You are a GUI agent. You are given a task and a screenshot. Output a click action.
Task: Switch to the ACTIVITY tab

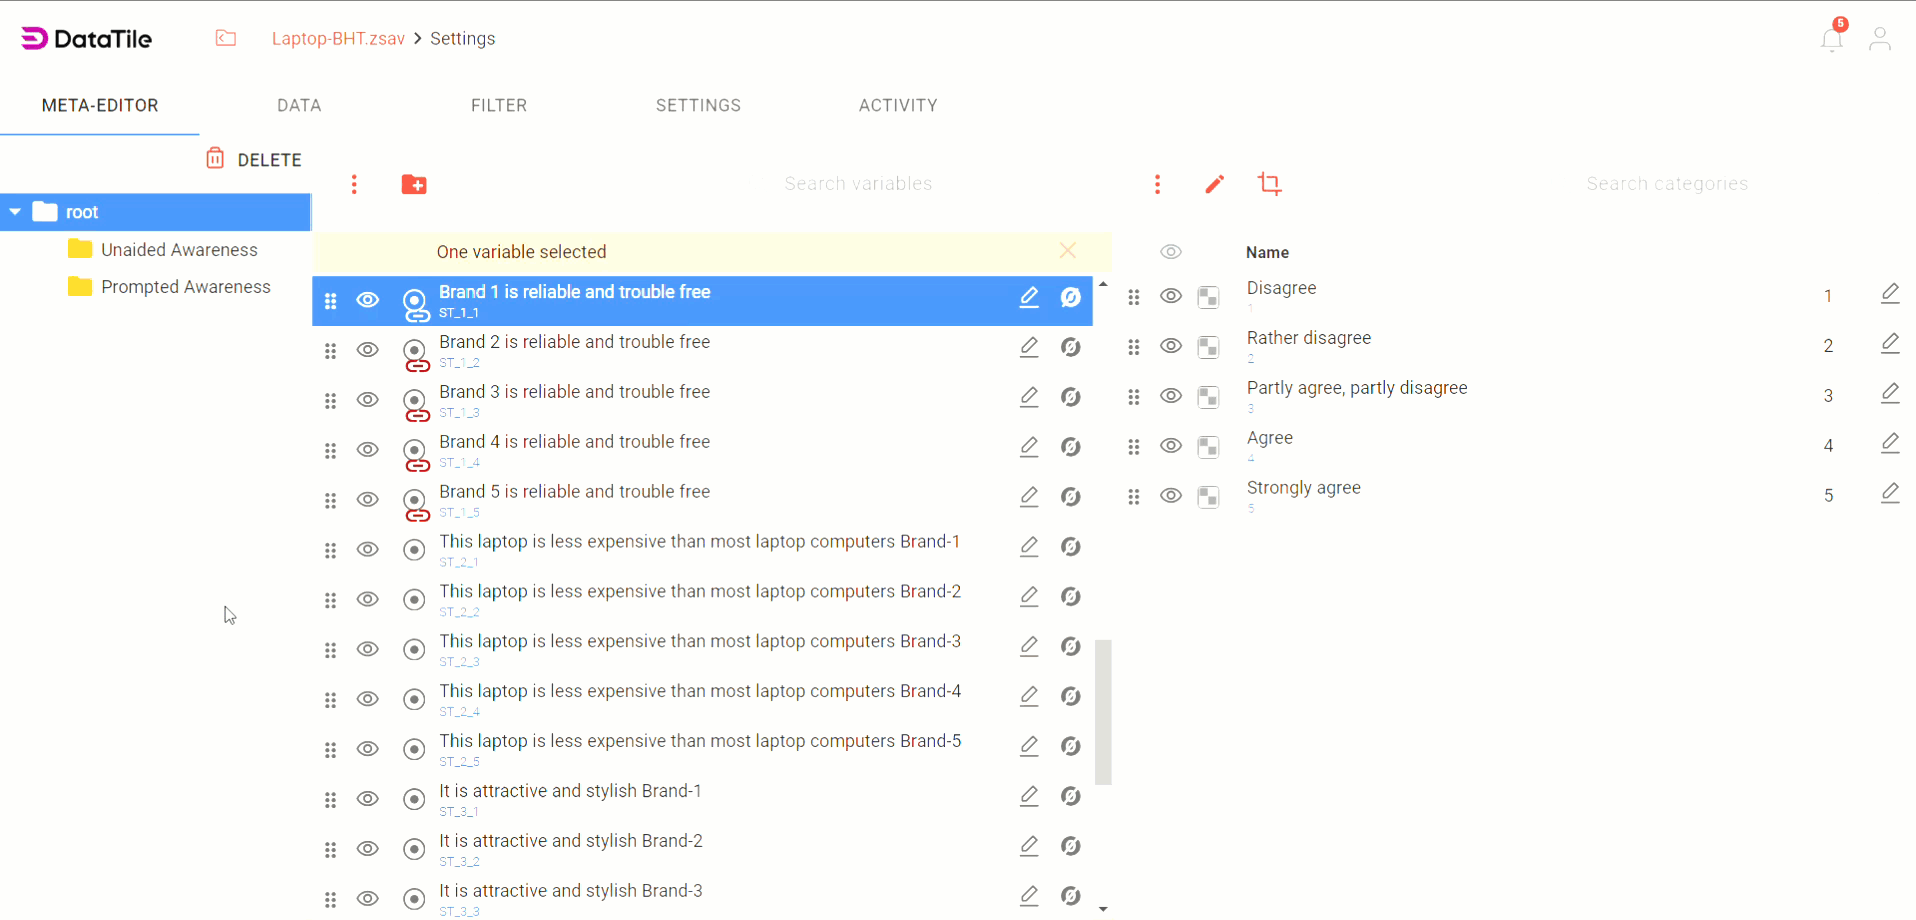pyautogui.click(x=897, y=106)
